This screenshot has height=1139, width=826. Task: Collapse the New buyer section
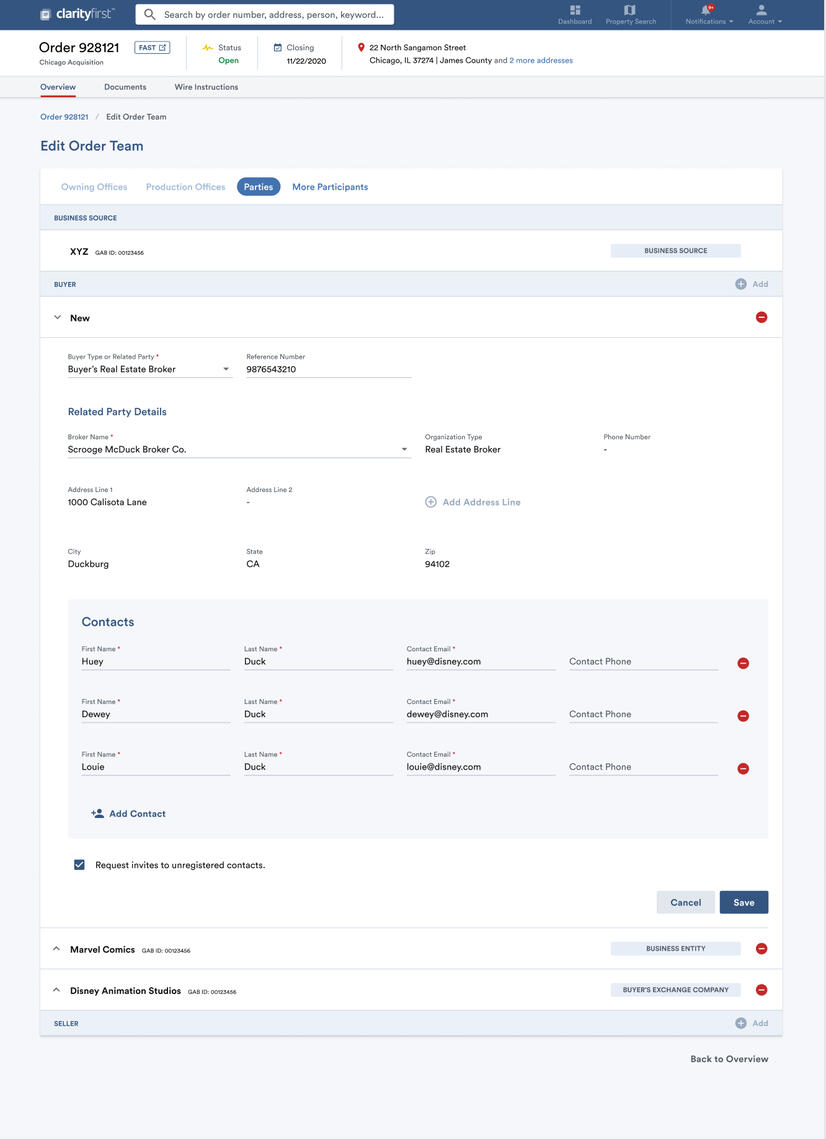tap(57, 318)
